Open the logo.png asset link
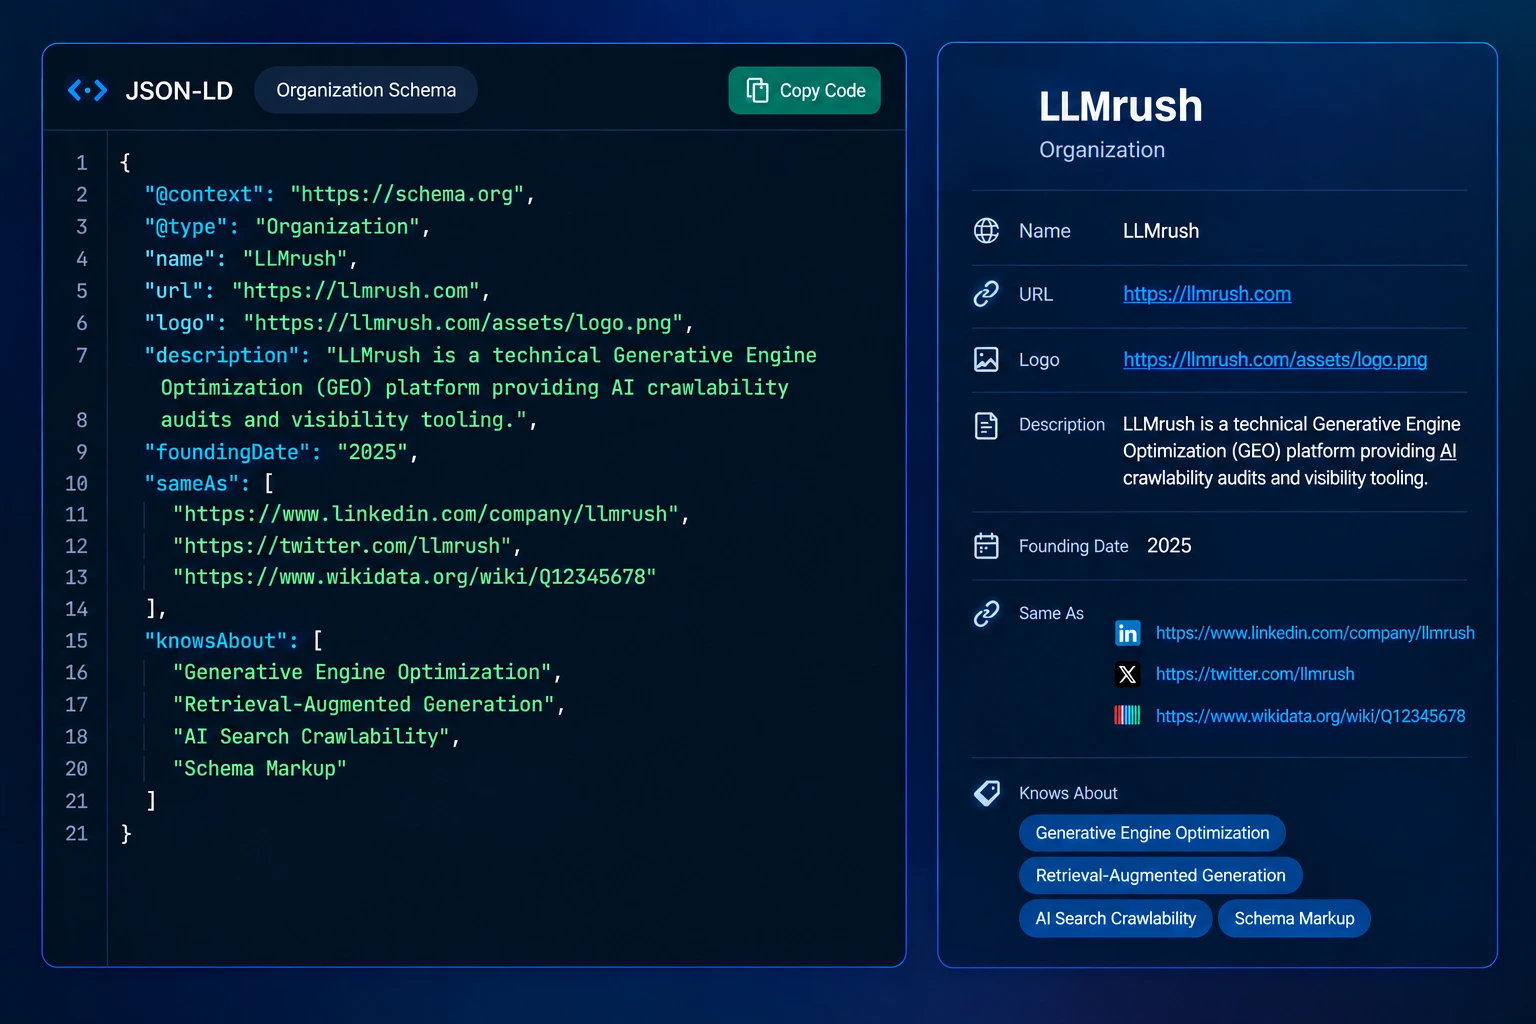This screenshot has height=1024, width=1536. coord(1275,359)
